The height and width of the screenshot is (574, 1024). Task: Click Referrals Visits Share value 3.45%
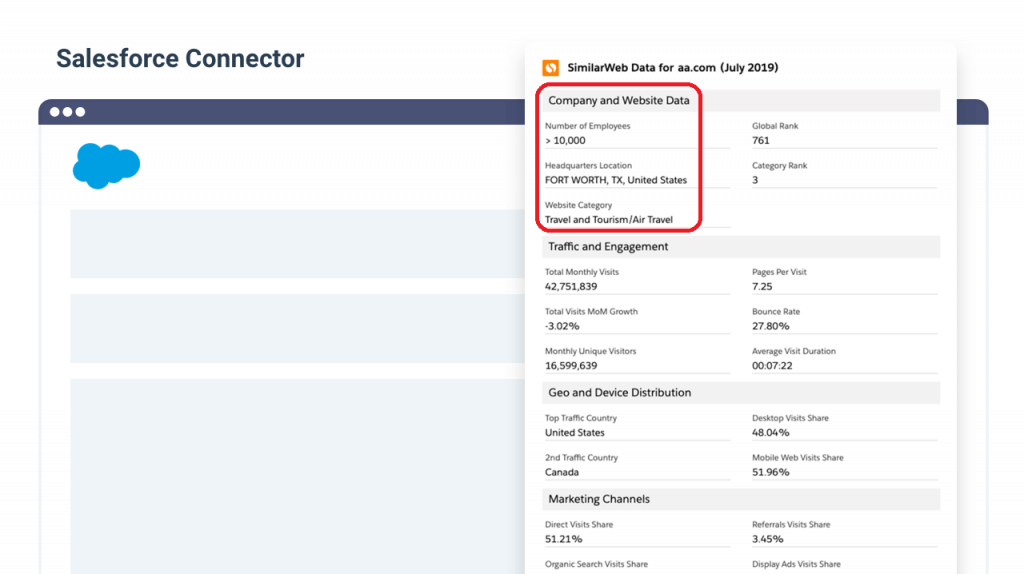(767, 539)
